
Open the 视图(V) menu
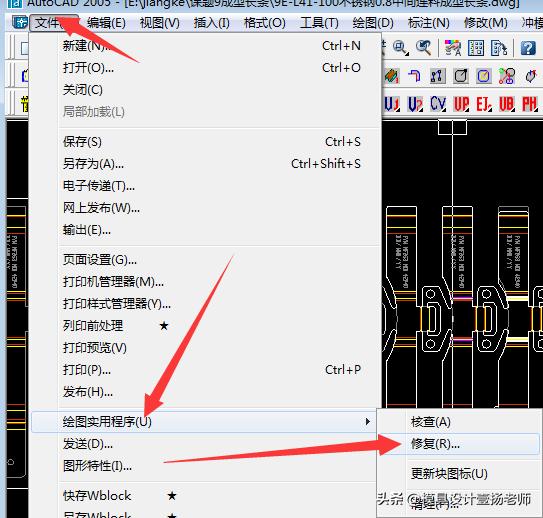[160, 23]
